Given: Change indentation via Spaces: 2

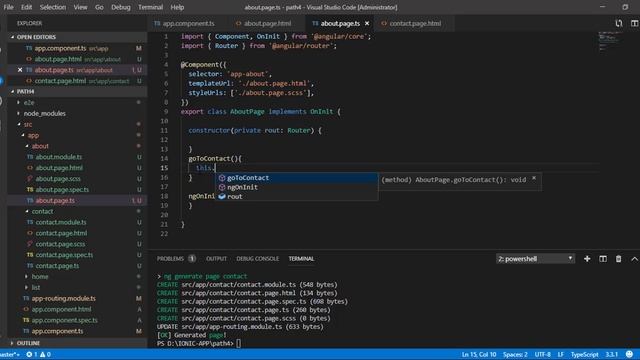Looking at the screenshot, I should tap(515, 354).
